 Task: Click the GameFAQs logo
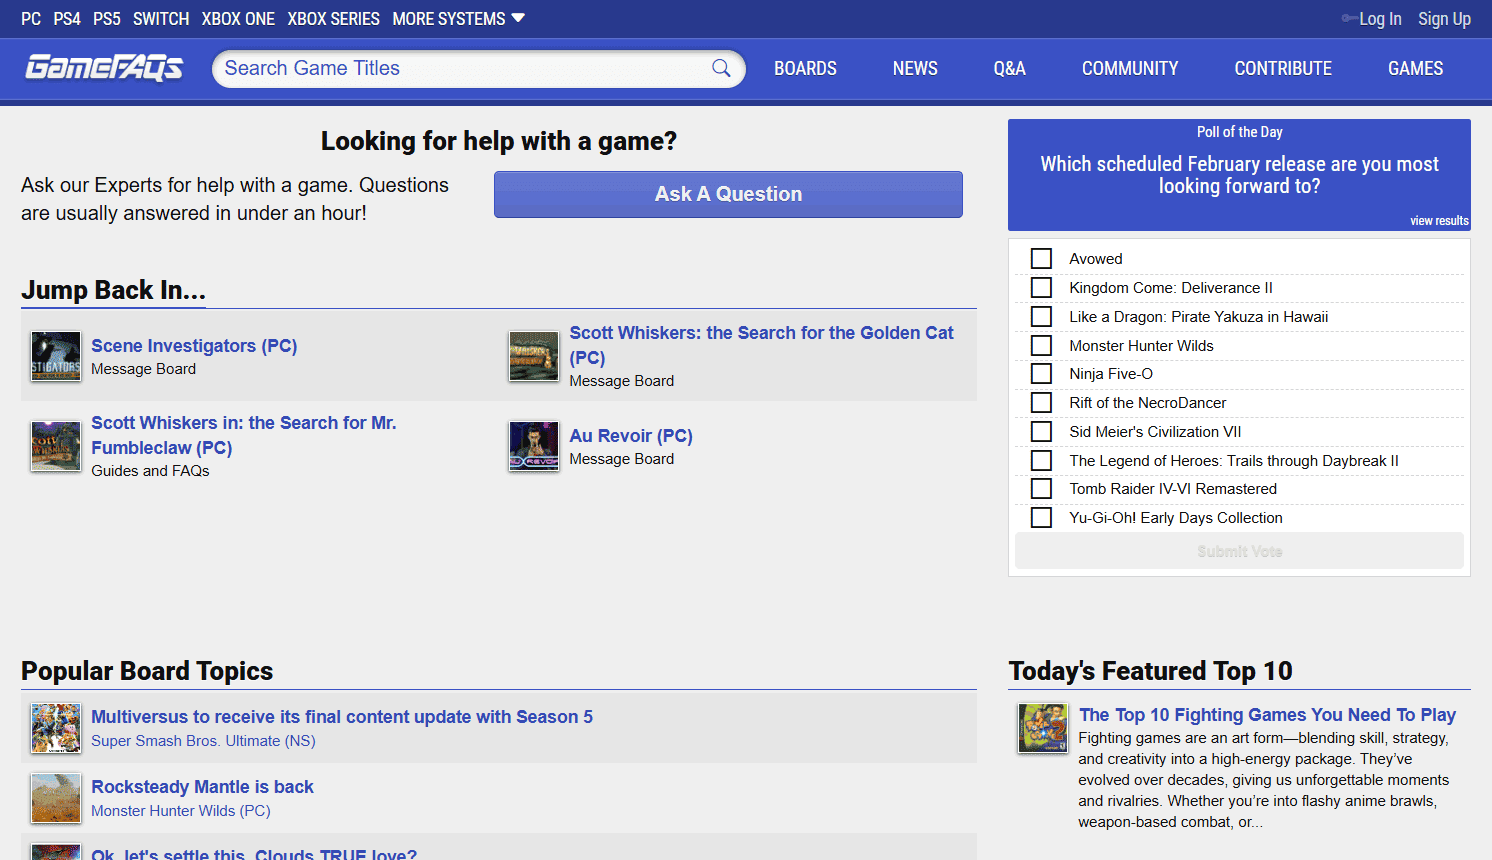tap(104, 68)
